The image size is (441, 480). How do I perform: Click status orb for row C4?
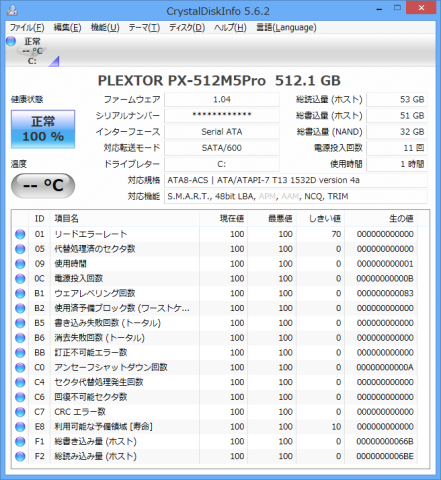click(x=20, y=382)
